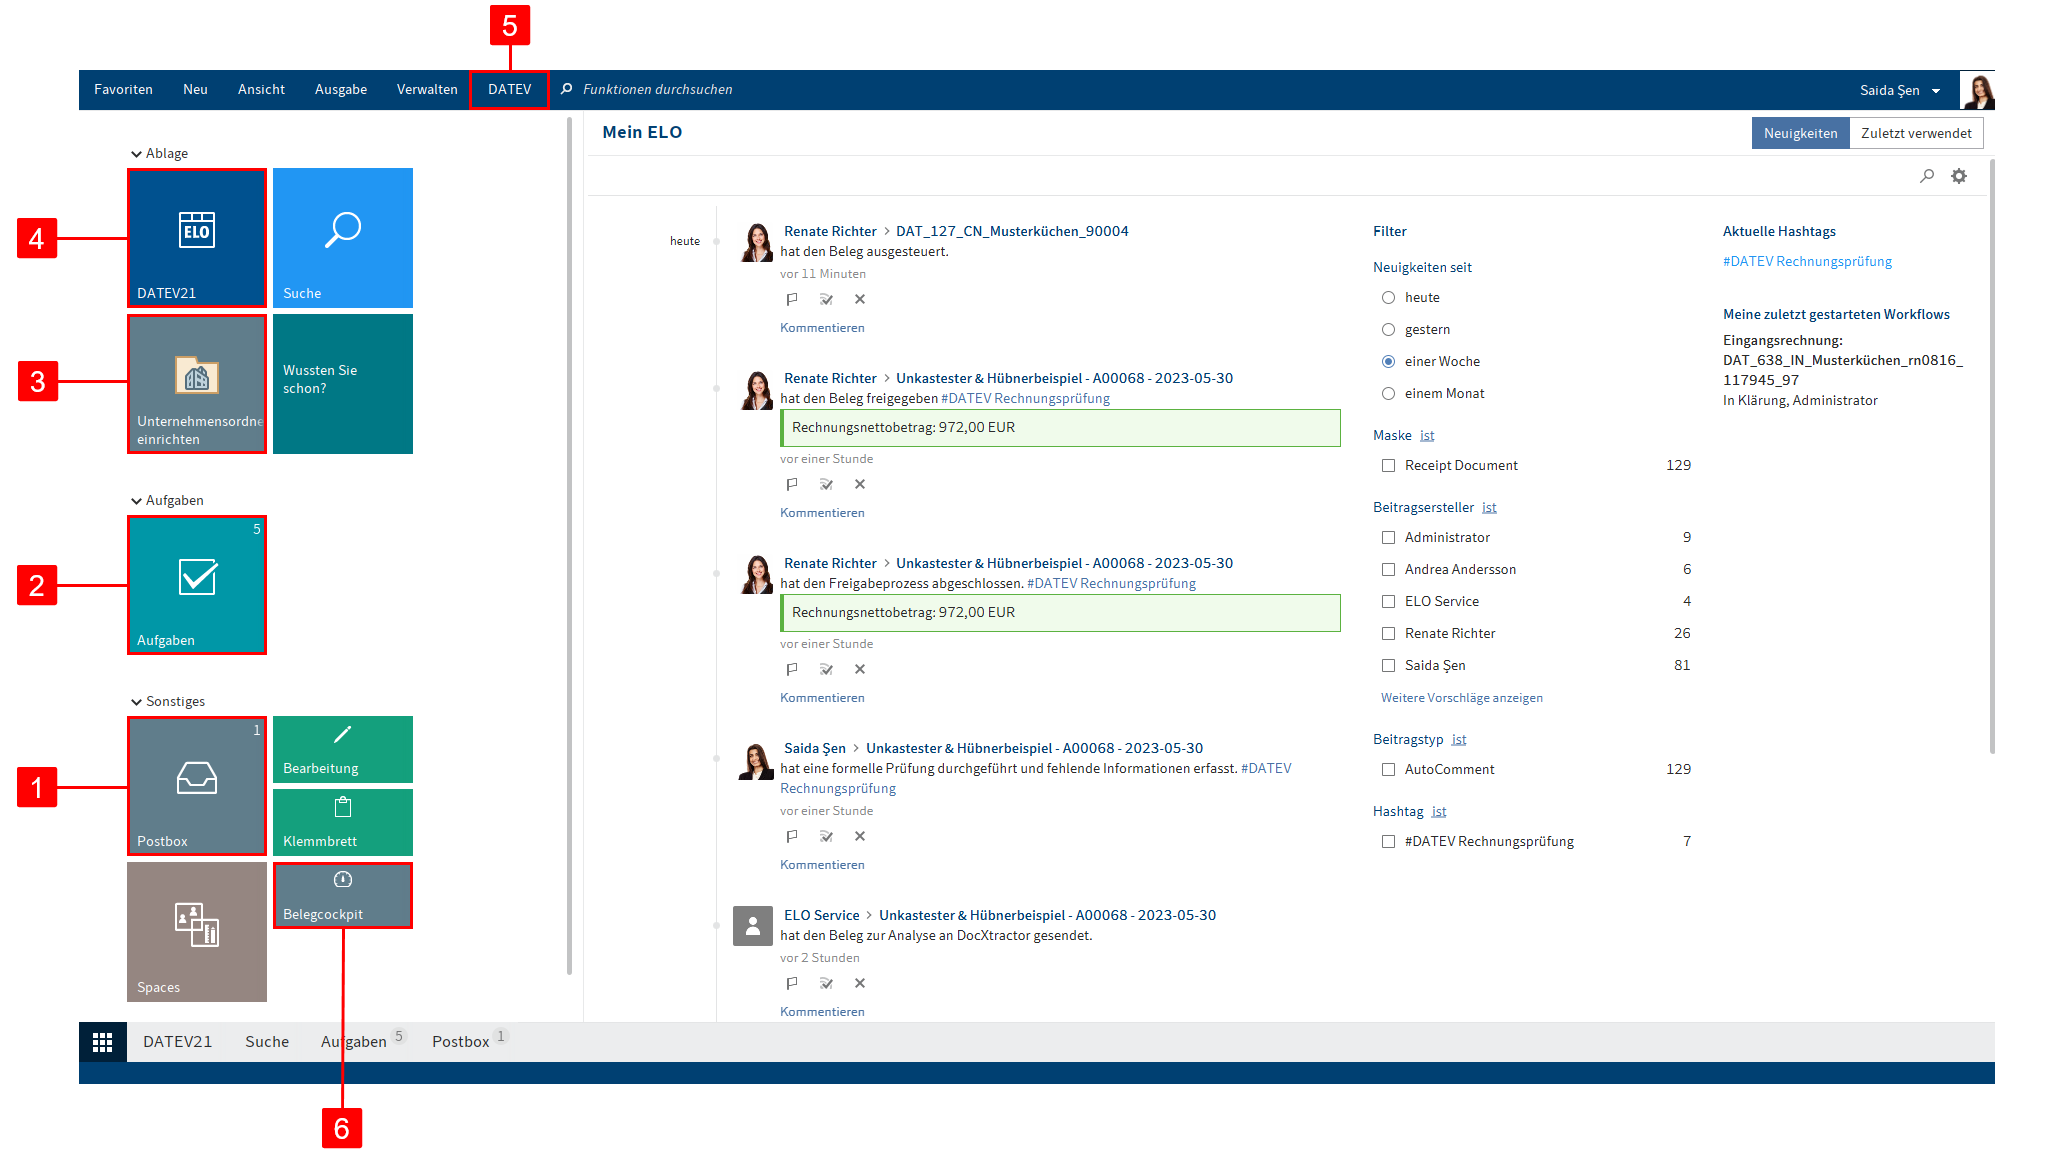
Task: Click Kommentieren under DAT_127_CN post
Action: point(822,328)
